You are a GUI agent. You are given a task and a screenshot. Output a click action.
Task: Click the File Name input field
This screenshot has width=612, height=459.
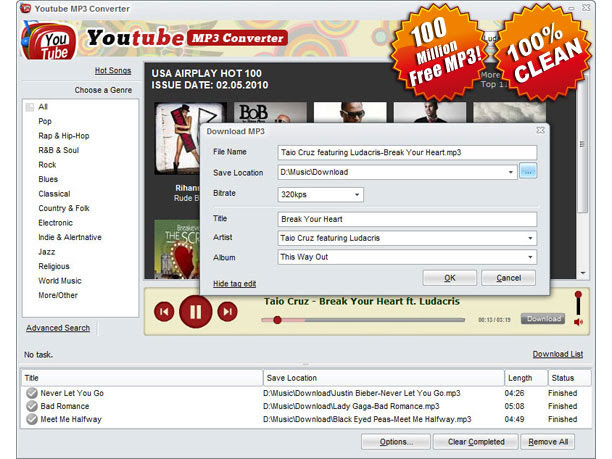pos(407,153)
